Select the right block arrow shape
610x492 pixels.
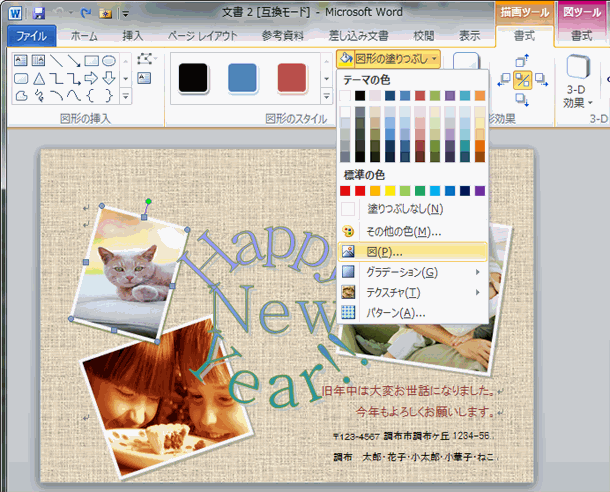(91, 78)
